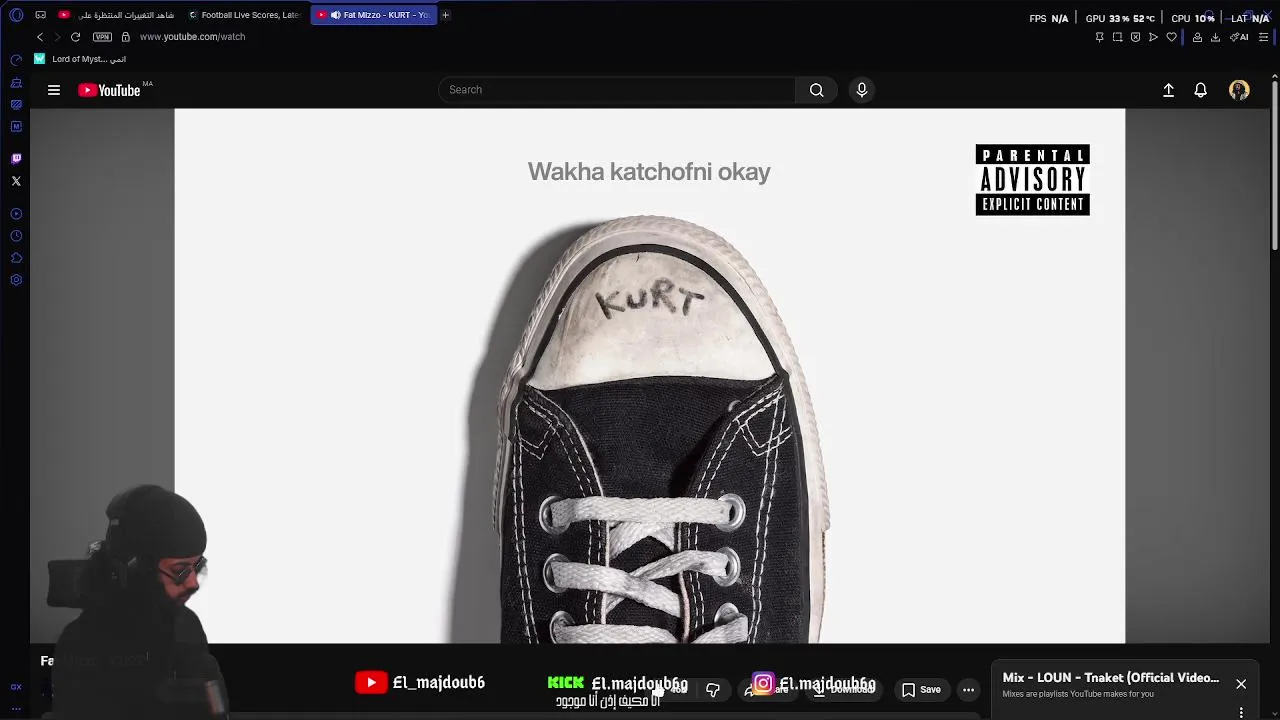The width and height of the screenshot is (1280, 720).
Task: Open the striped sidebar panel icon
Action: click(x=16, y=104)
